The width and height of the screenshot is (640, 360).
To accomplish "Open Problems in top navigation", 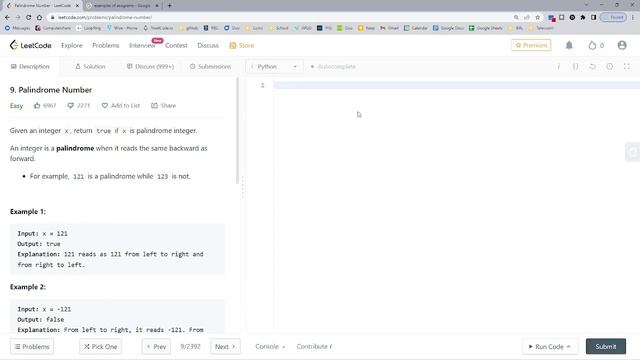I will (106, 45).
